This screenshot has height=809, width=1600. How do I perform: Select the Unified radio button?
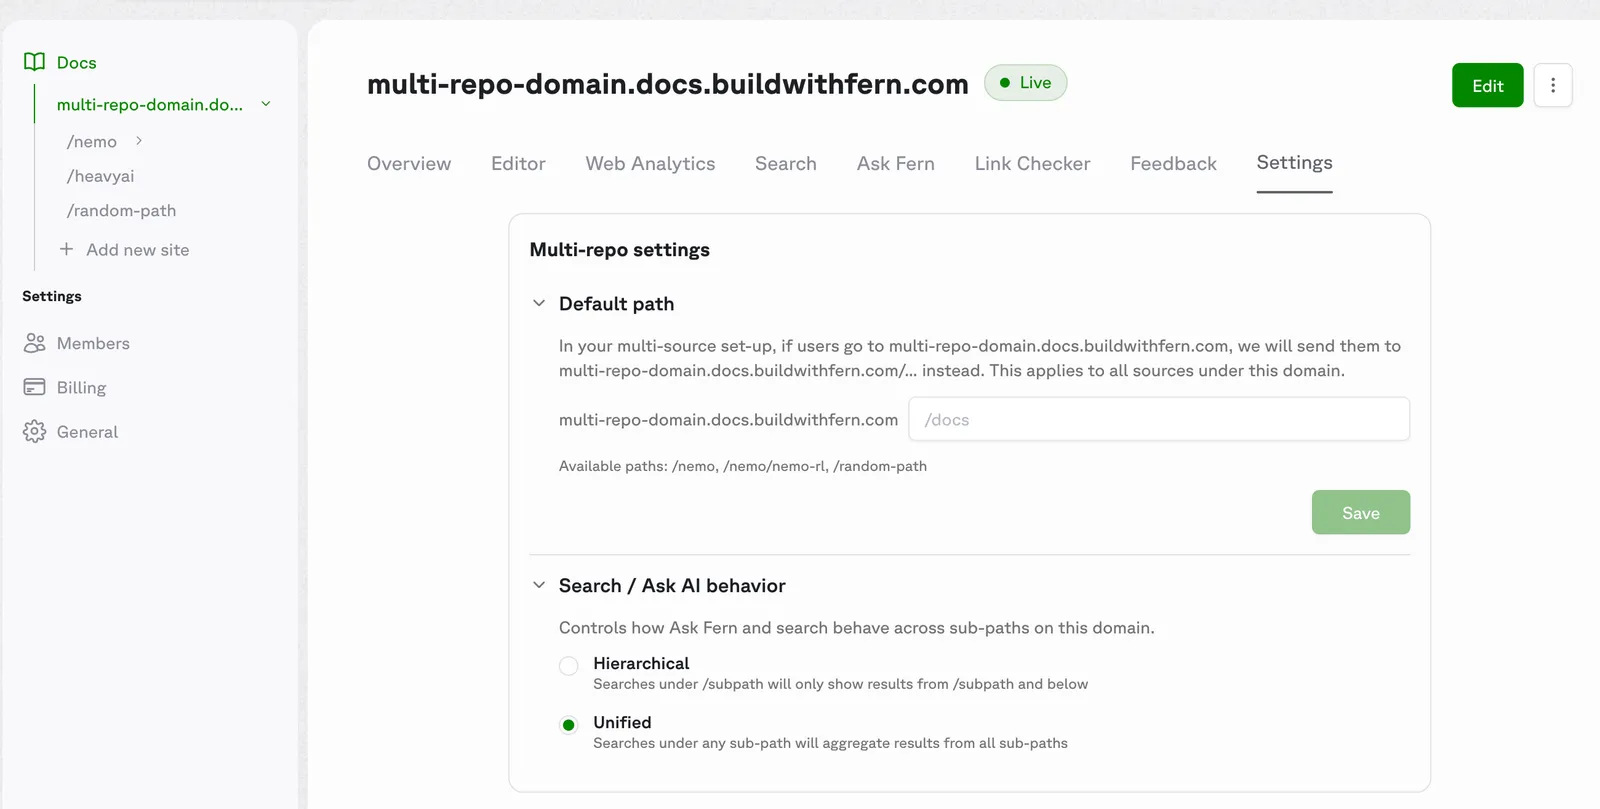568,725
